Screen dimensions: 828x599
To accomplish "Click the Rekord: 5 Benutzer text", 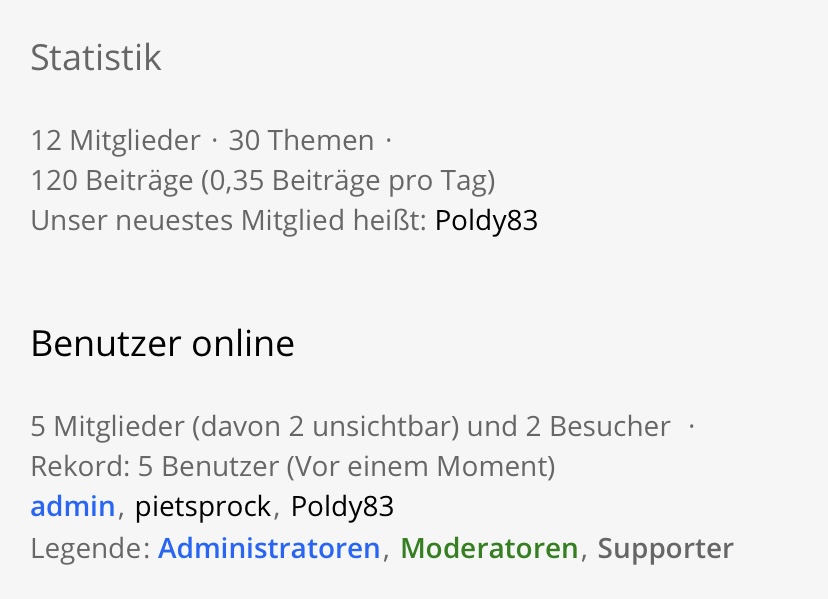I will [155, 466].
